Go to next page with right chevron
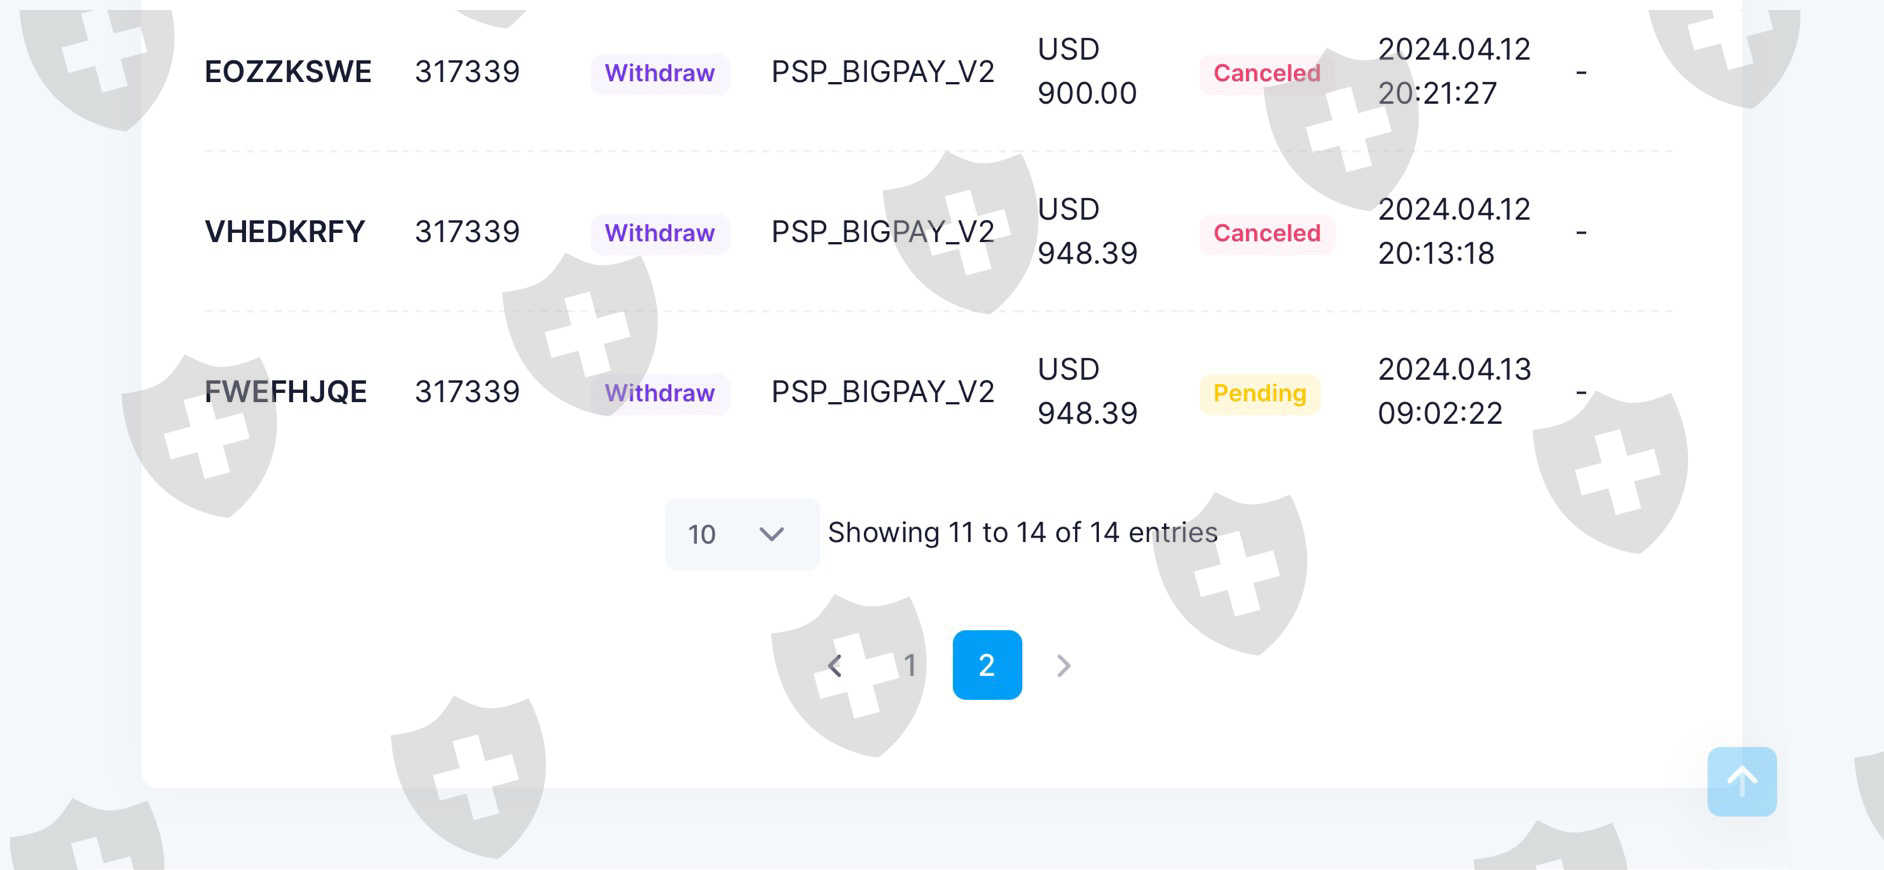 pyautogui.click(x=1063, y=665)
